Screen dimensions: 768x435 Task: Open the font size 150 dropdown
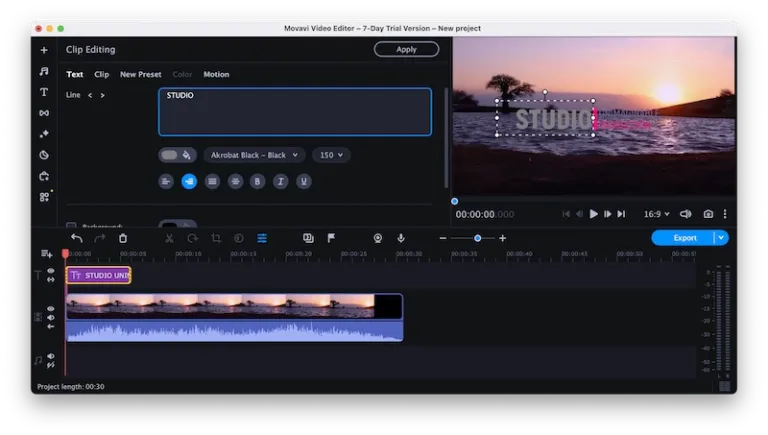331,155
